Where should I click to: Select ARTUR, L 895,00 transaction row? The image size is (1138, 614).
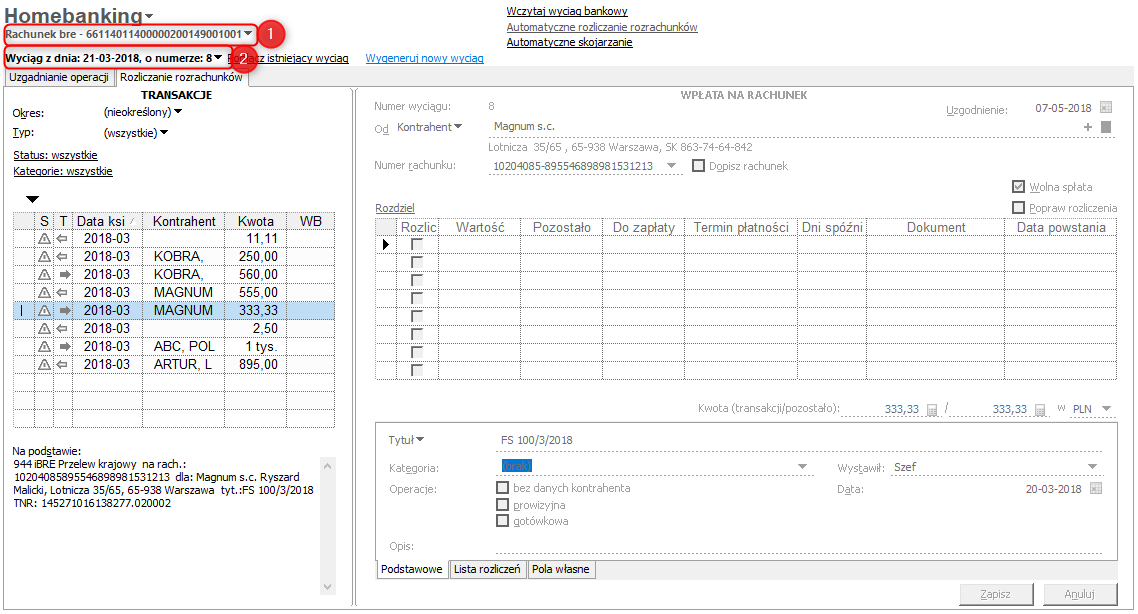[x=174, y=364]
